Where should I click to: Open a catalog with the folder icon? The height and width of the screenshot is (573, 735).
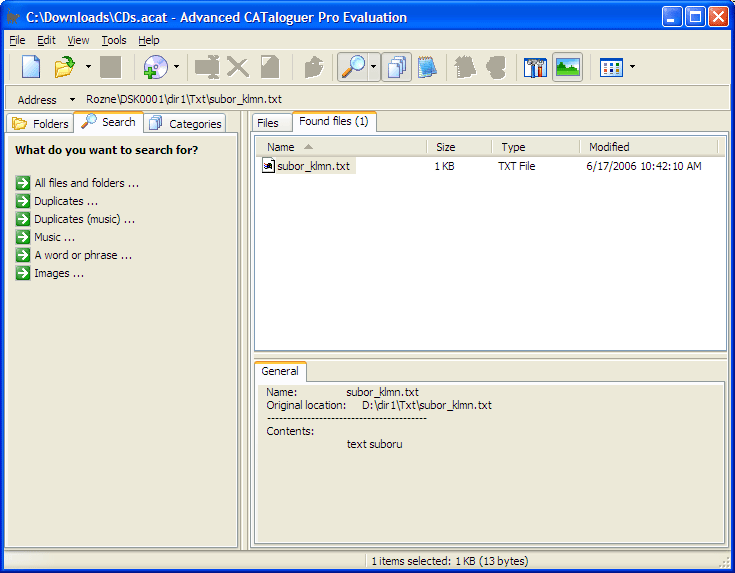click(65, 67)
